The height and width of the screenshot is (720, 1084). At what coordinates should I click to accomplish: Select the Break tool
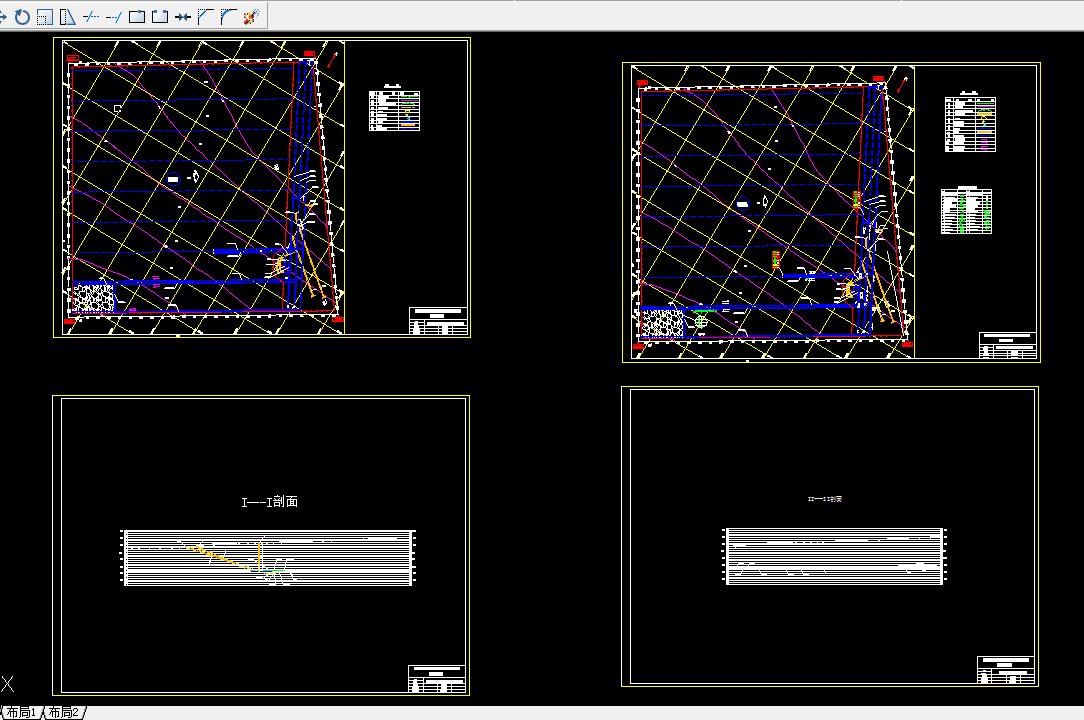click(x=160, y=17)
